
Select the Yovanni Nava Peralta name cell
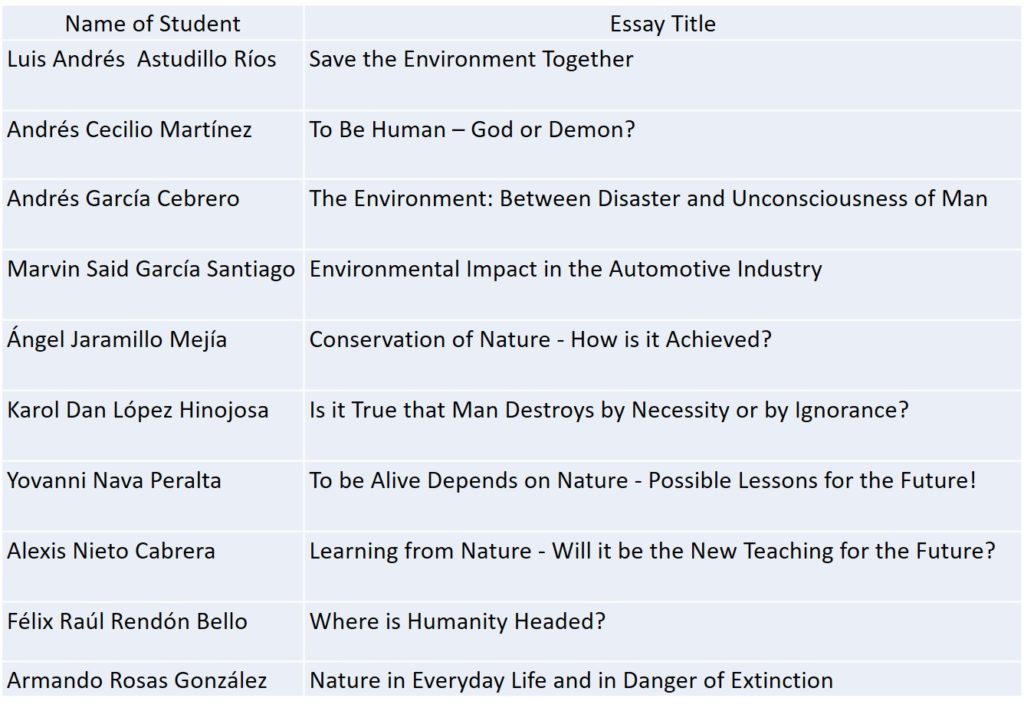coord(114,480)
